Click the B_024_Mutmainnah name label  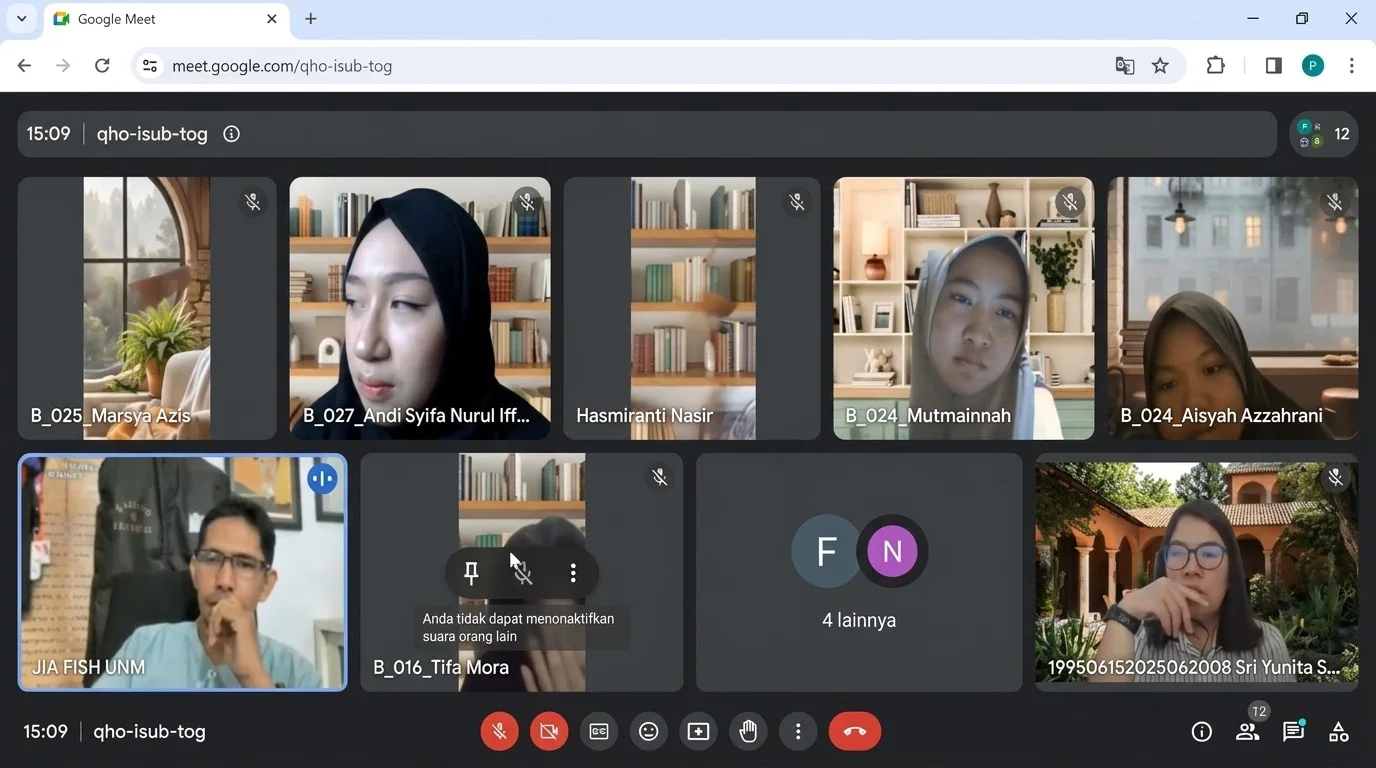[928, 416]
